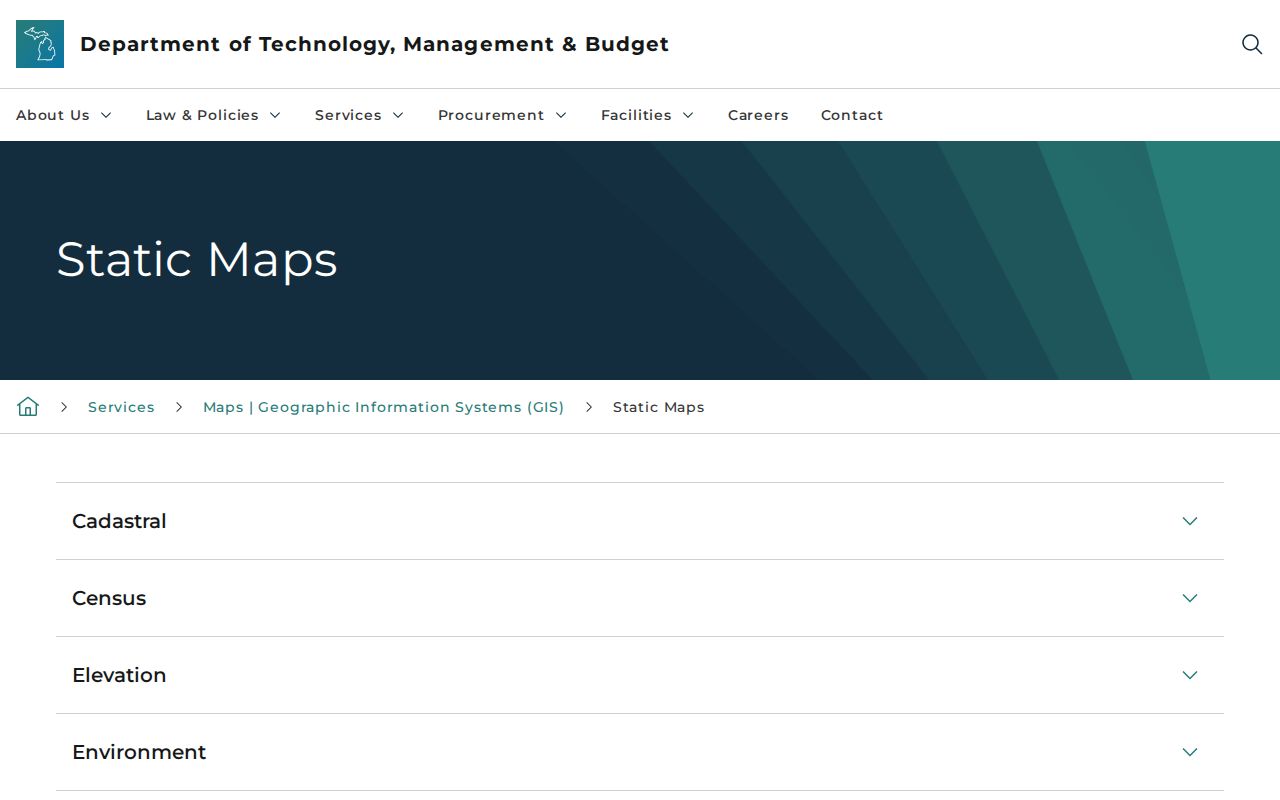Click the Elevation section heading

click(x=119, y=675)
